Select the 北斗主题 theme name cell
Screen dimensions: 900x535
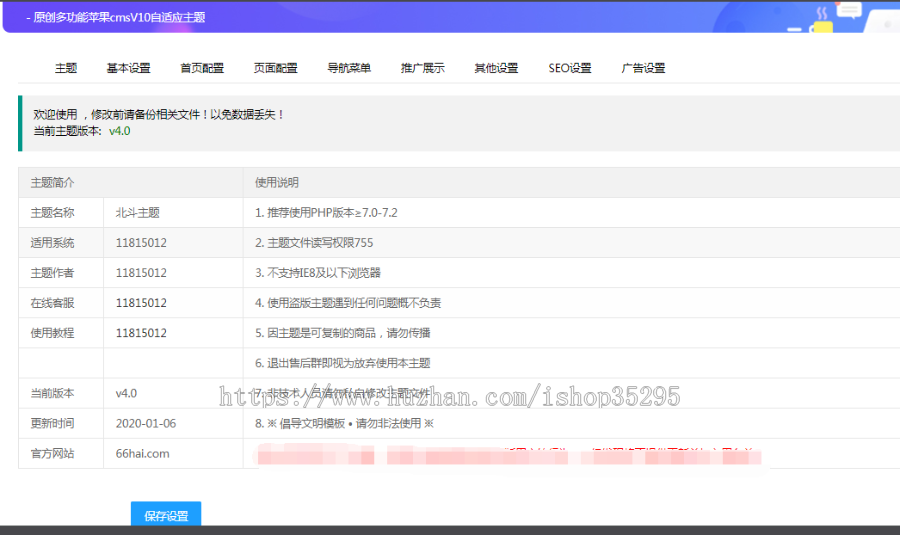tap(138, 213)
